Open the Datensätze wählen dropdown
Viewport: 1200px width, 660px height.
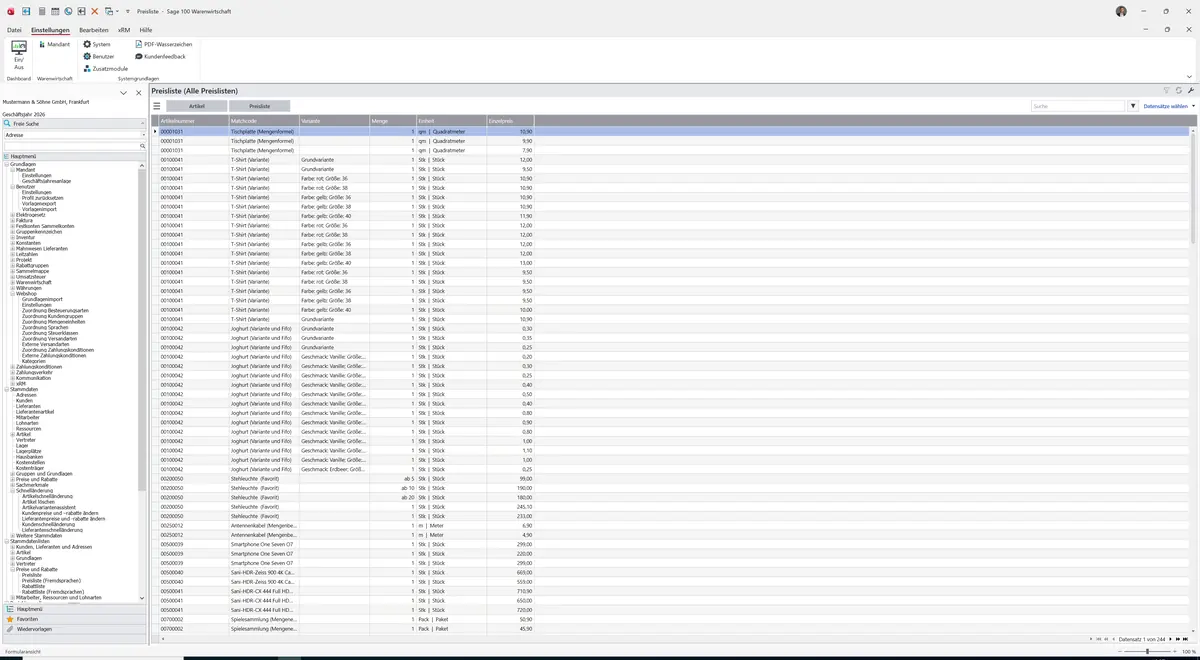pos(1168,106)
